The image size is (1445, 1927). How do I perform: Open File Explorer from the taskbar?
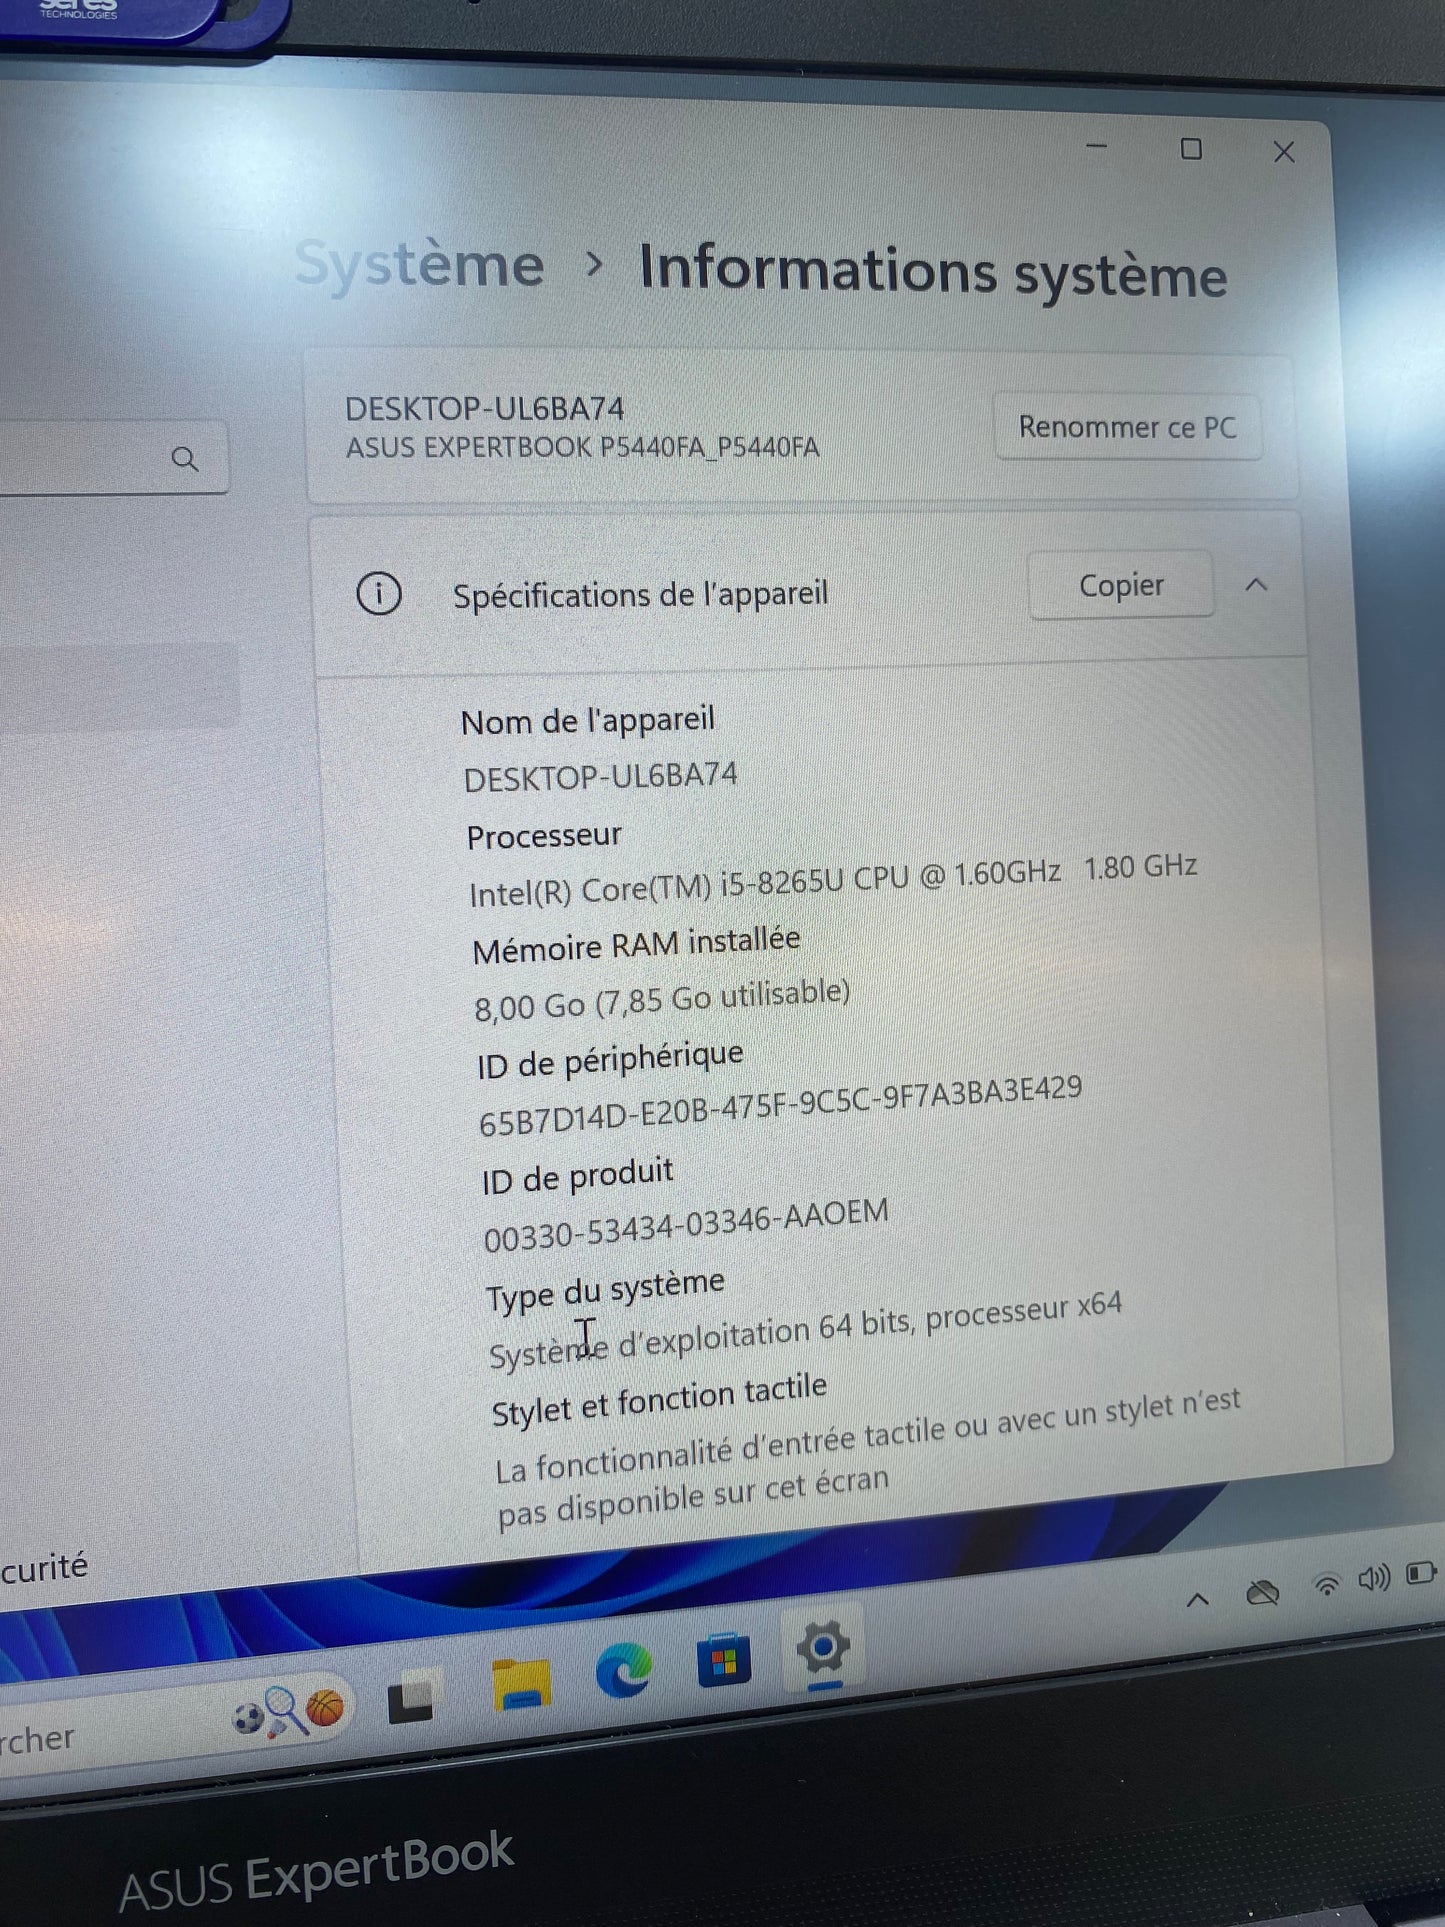coord(521,1685)
